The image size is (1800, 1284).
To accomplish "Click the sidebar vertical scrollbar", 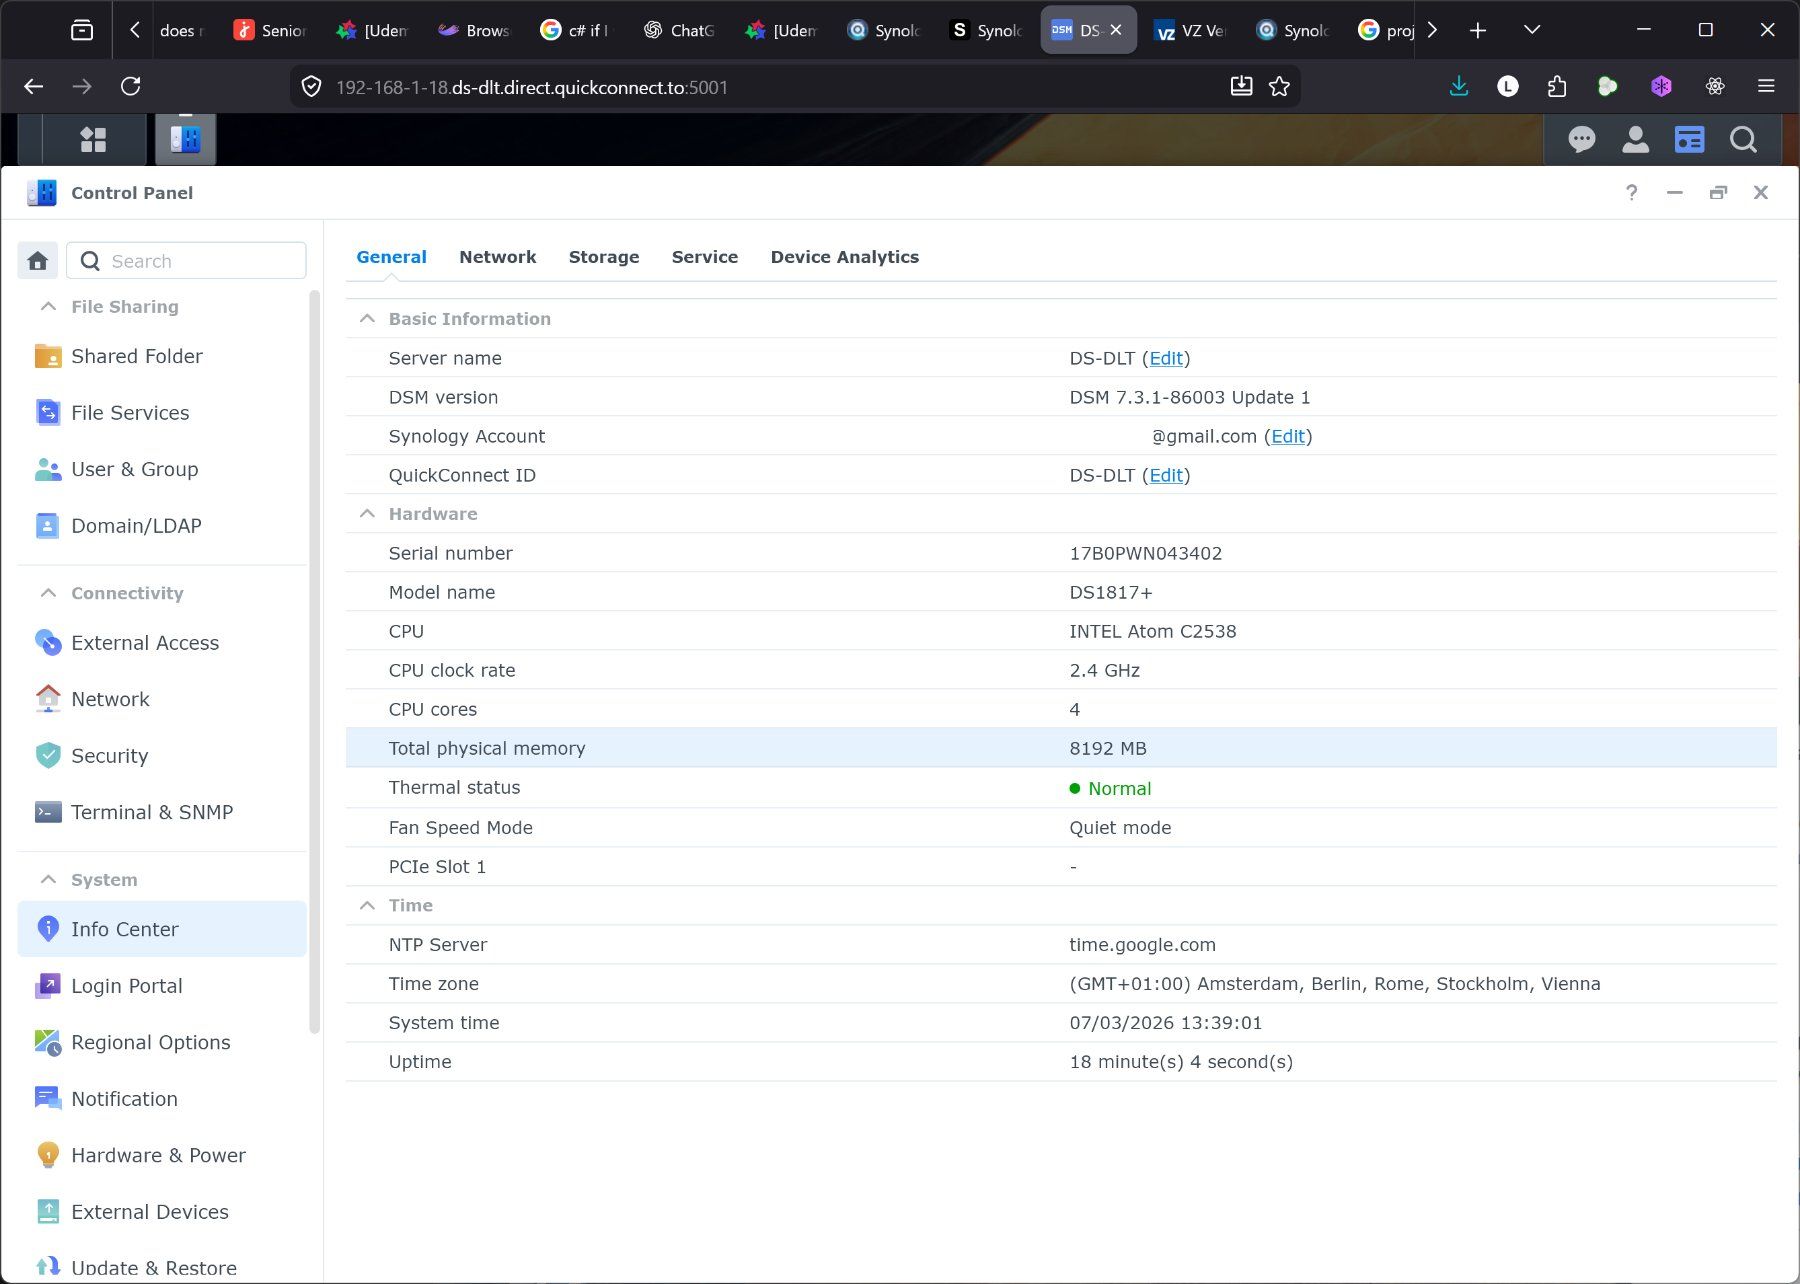I will [x=314, y=660].
